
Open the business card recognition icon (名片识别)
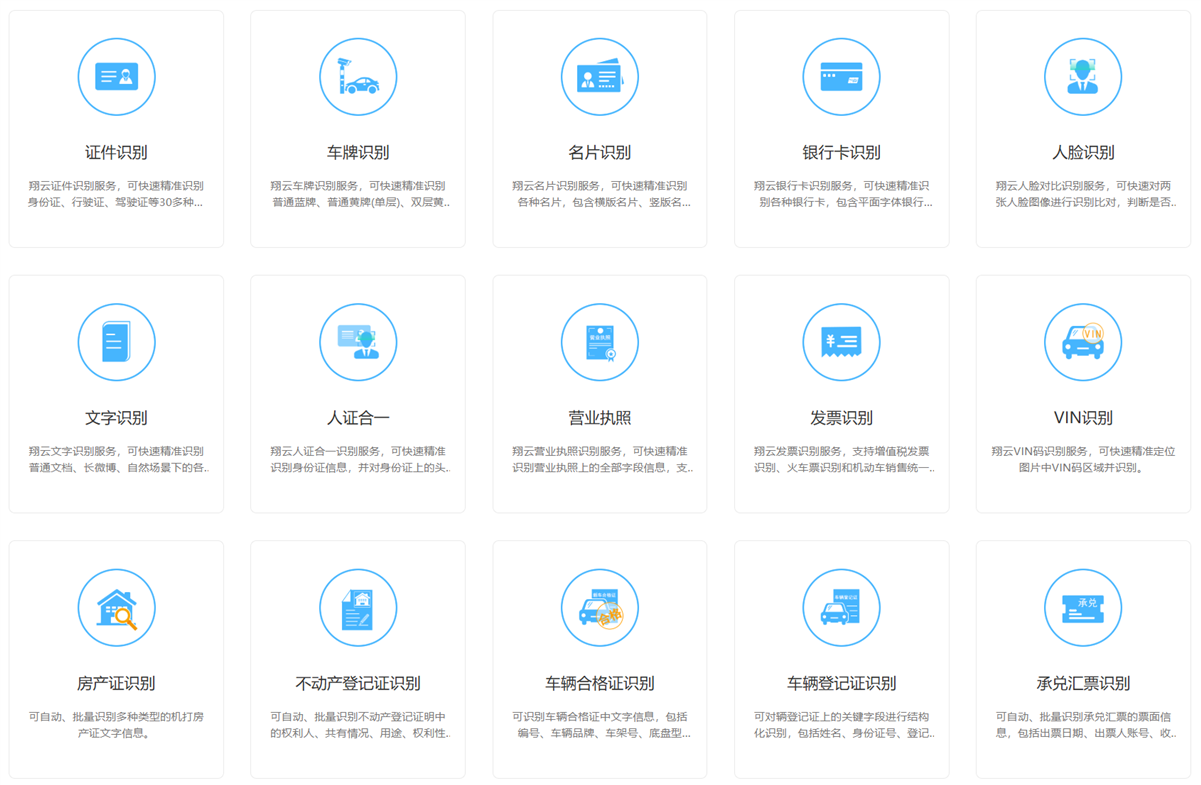point(600,77)
